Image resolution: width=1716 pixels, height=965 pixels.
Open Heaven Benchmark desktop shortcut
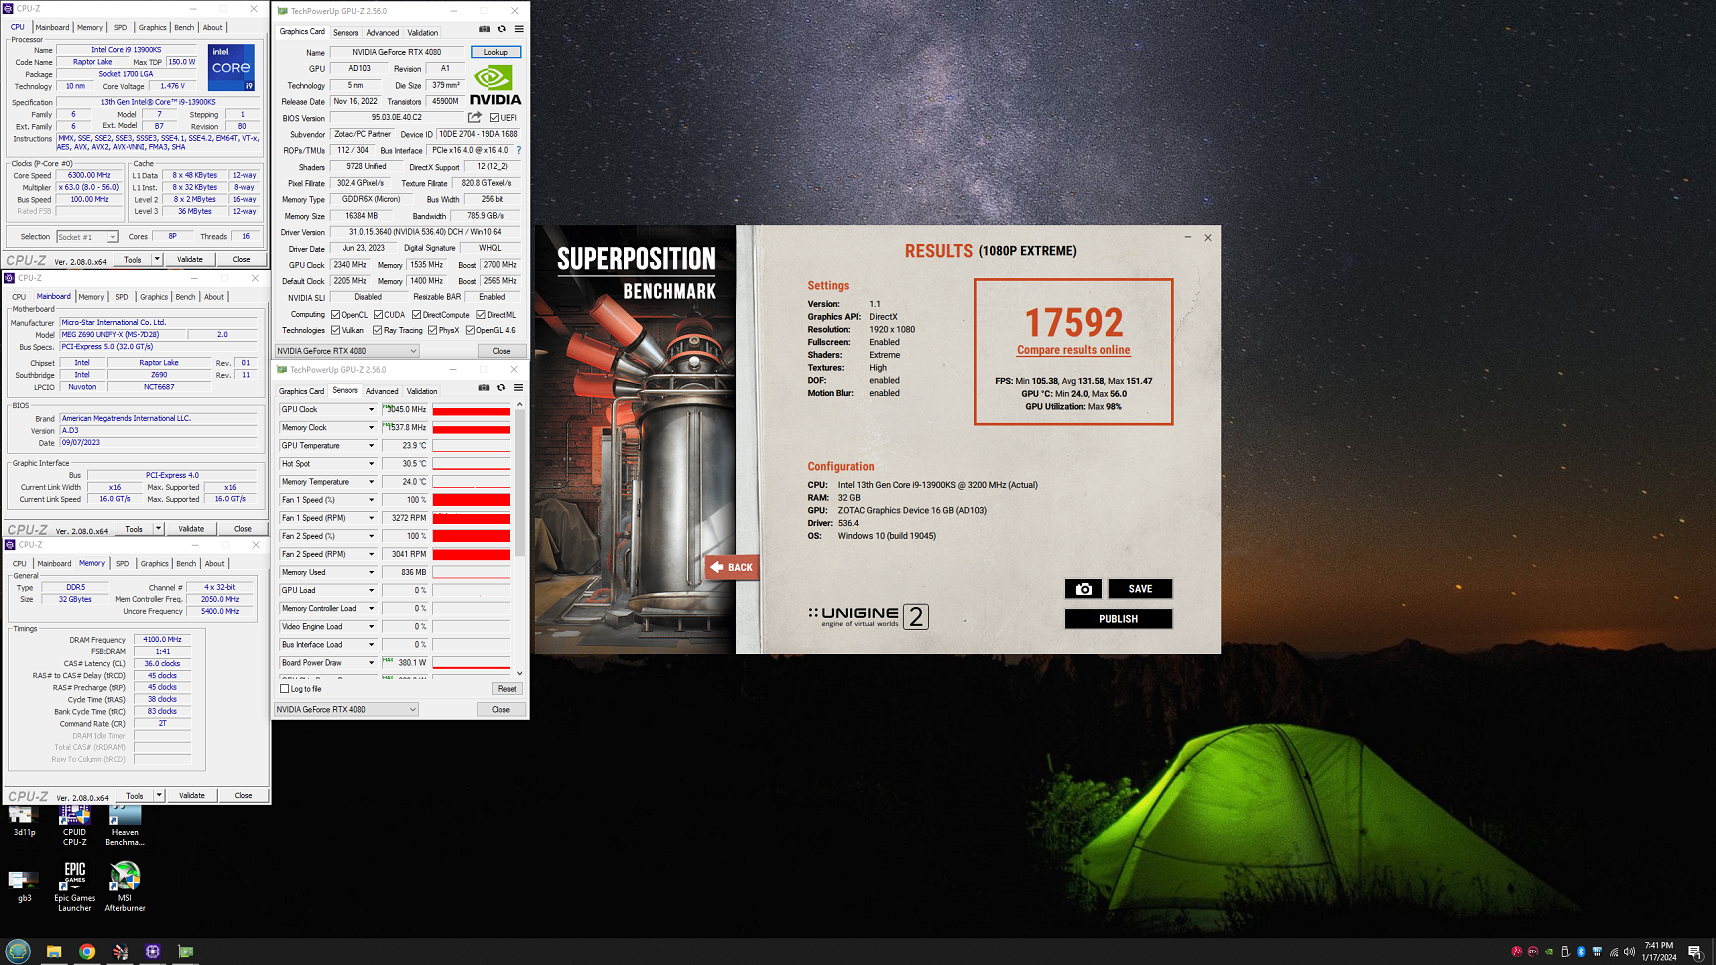pyautogui.click(x=125, y=827)
